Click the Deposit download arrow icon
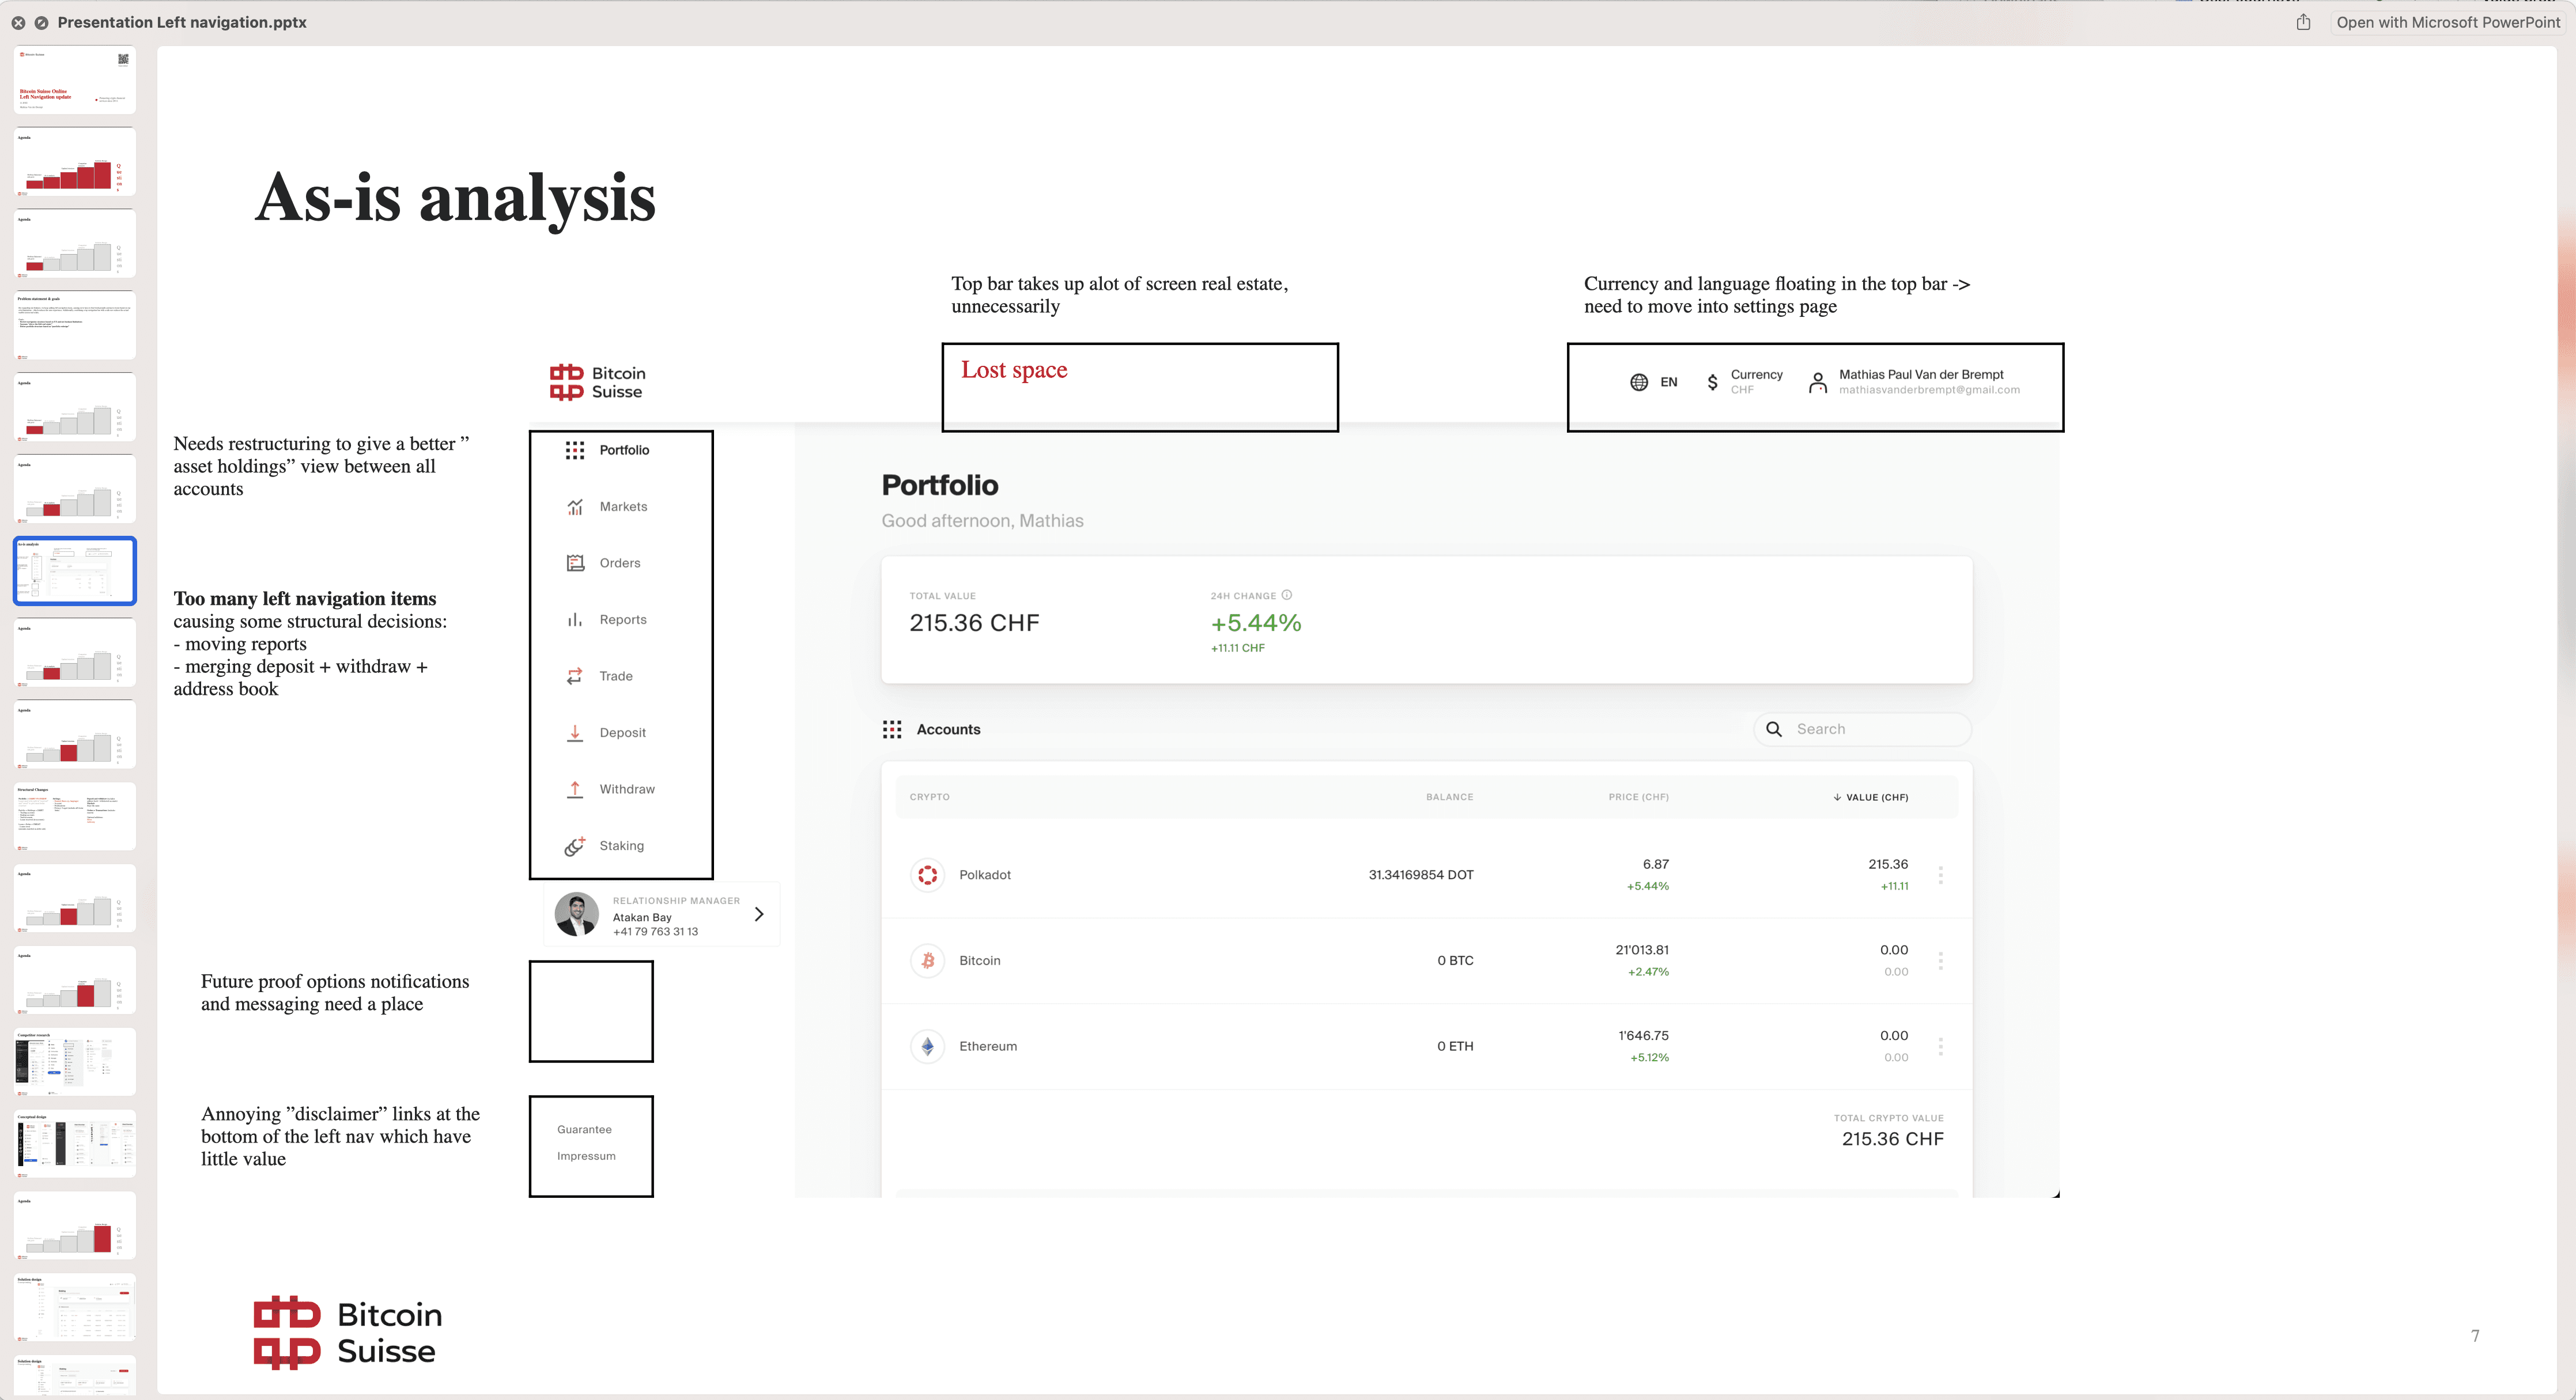The height and width of the screenshot is (1400, 2576). 575,733
